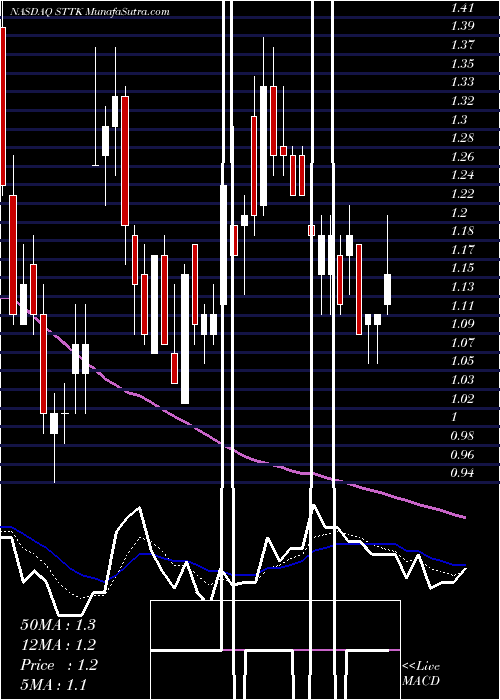The image size is (500, 700).
Task: Click the 1.18 price axis label
Action: coord(462,231)
